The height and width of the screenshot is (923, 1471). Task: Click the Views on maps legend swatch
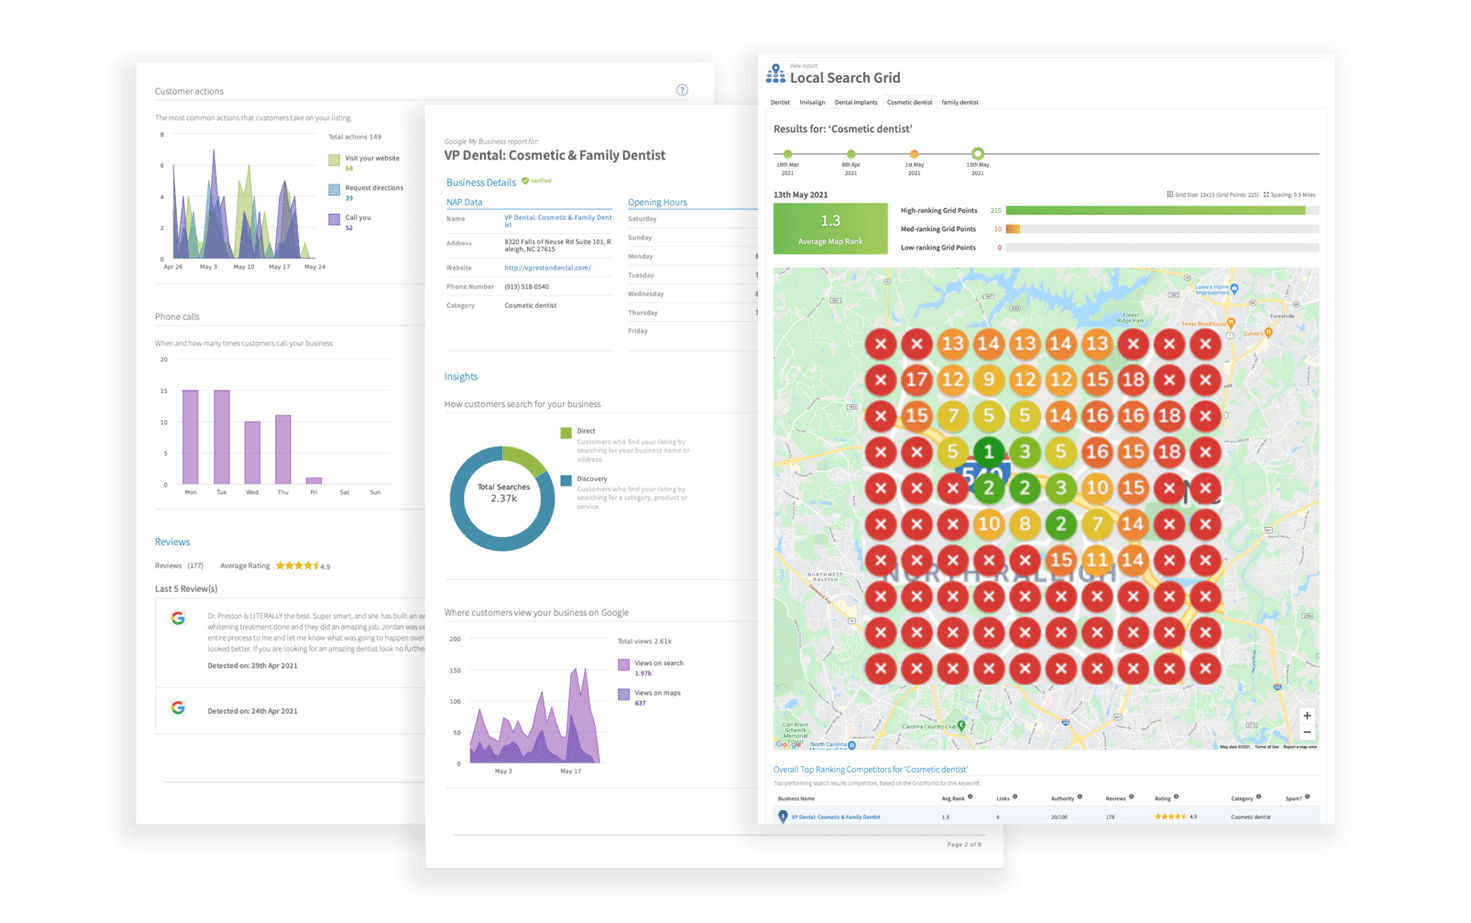[x=624, y=694]
